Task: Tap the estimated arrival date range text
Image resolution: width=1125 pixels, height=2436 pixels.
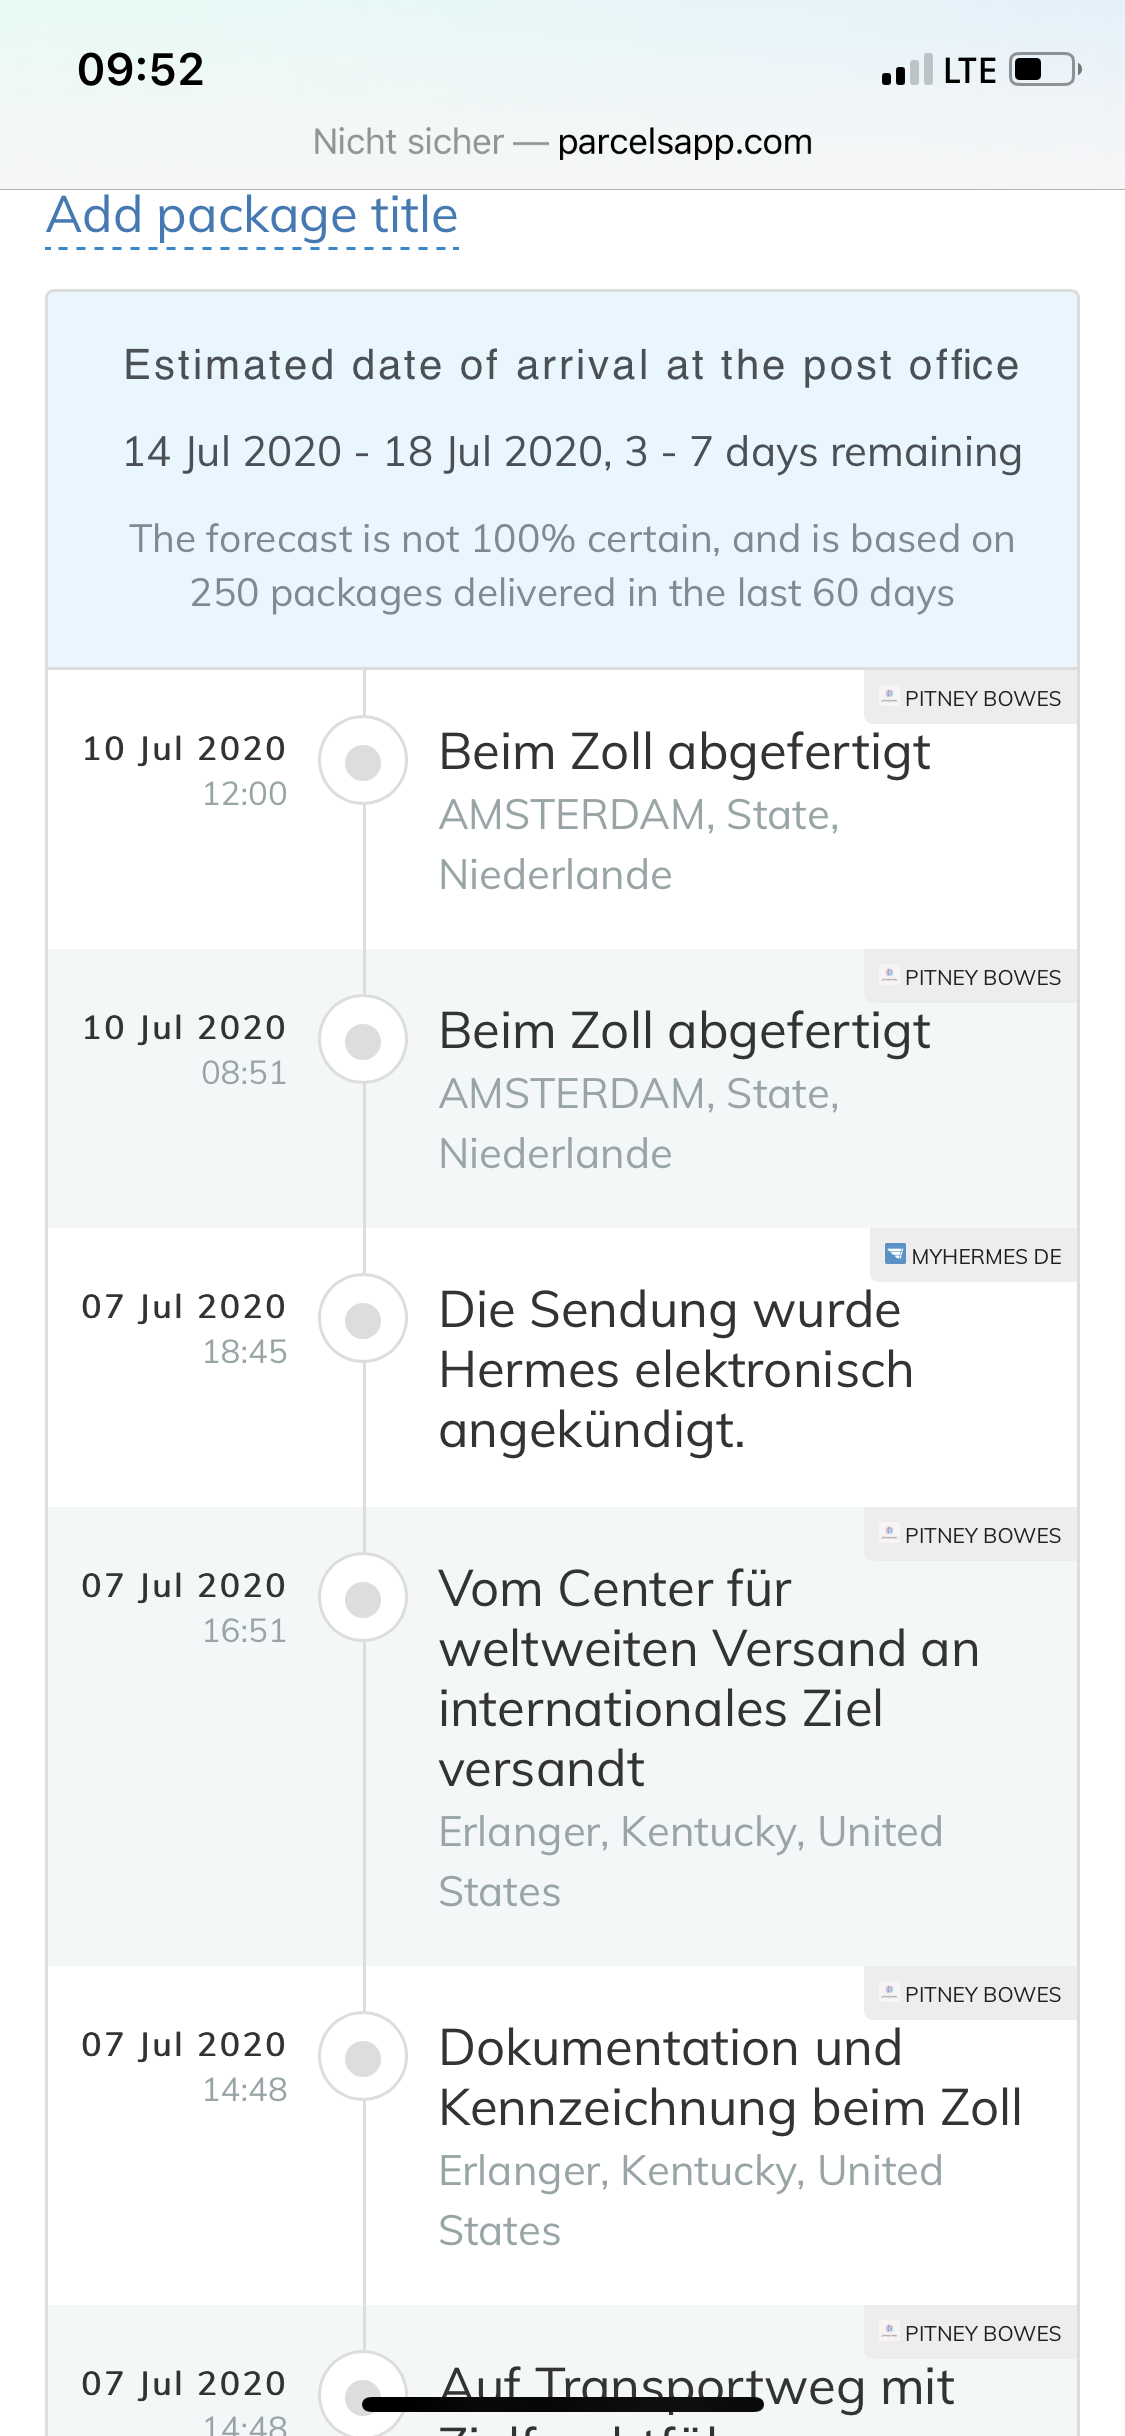Action: (x=572, y=452)
